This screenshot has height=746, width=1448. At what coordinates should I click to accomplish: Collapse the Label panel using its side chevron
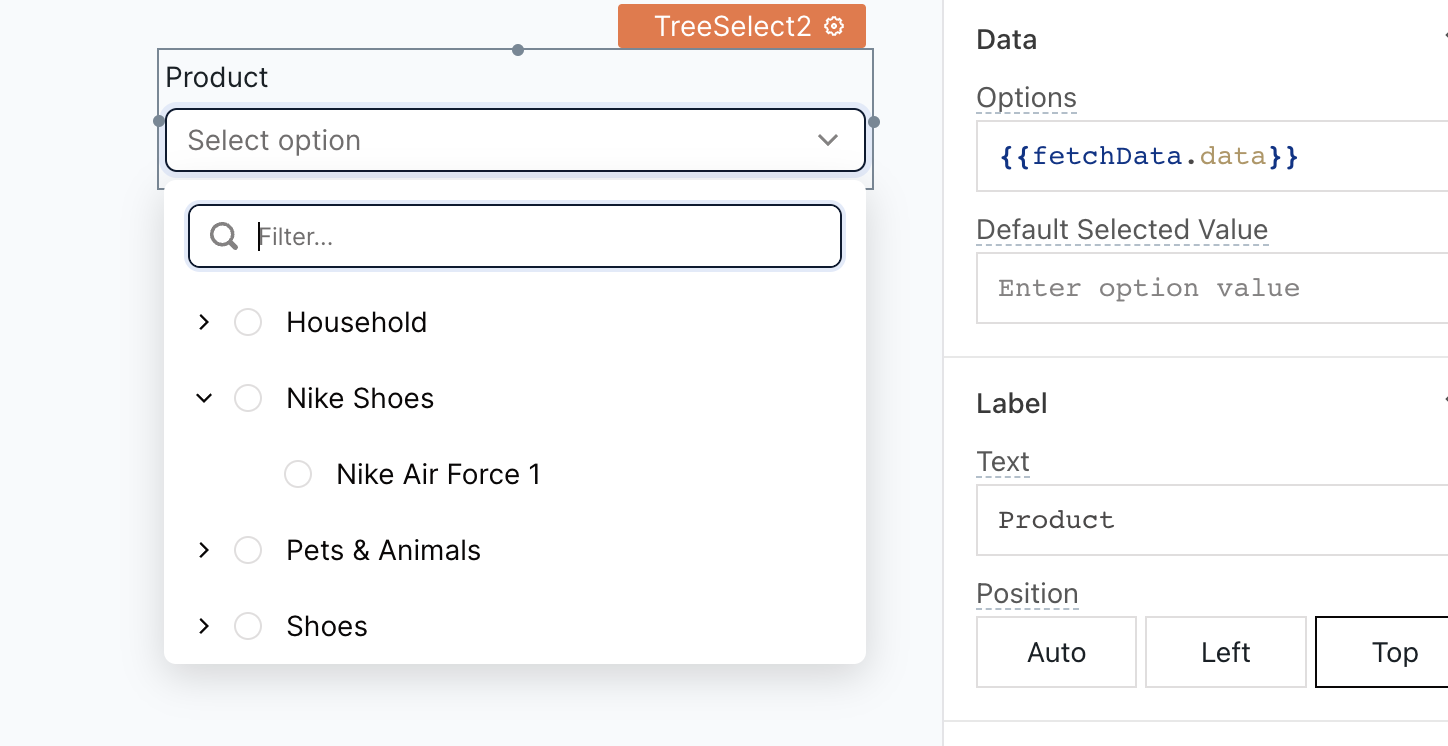[x=1444, y=398]
